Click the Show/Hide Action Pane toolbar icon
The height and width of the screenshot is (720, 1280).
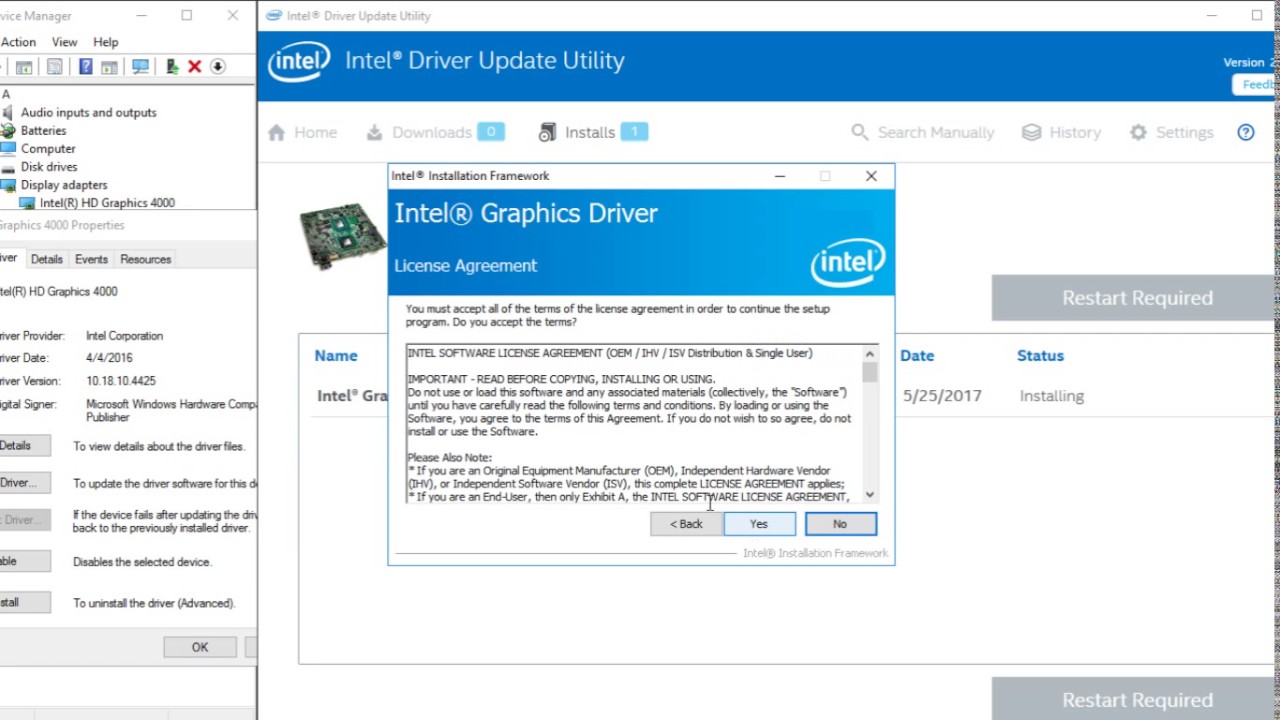pyautogui.click(x=109, y=67)
